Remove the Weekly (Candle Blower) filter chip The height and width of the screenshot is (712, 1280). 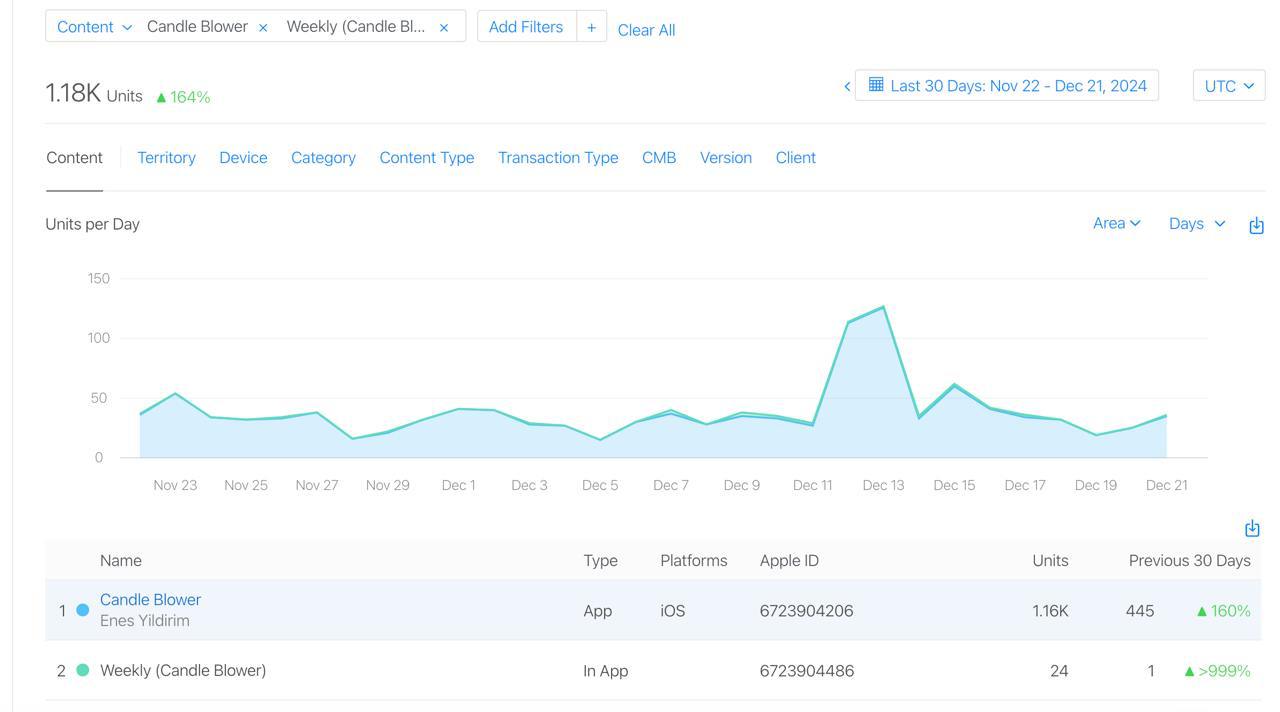[x=444, y=28]
